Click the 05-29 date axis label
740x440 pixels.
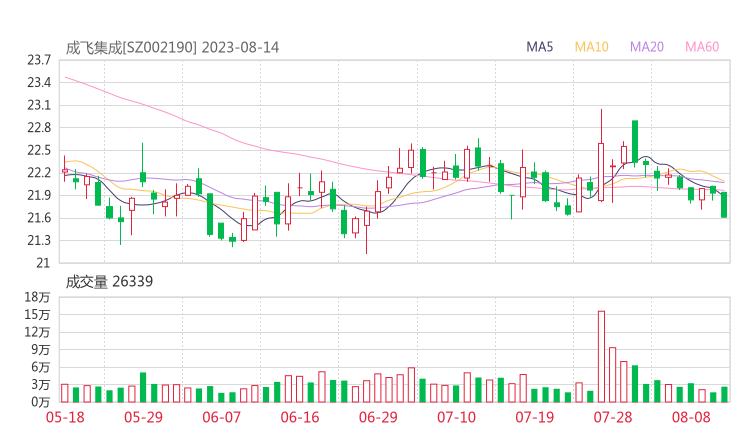coord(143,417)
